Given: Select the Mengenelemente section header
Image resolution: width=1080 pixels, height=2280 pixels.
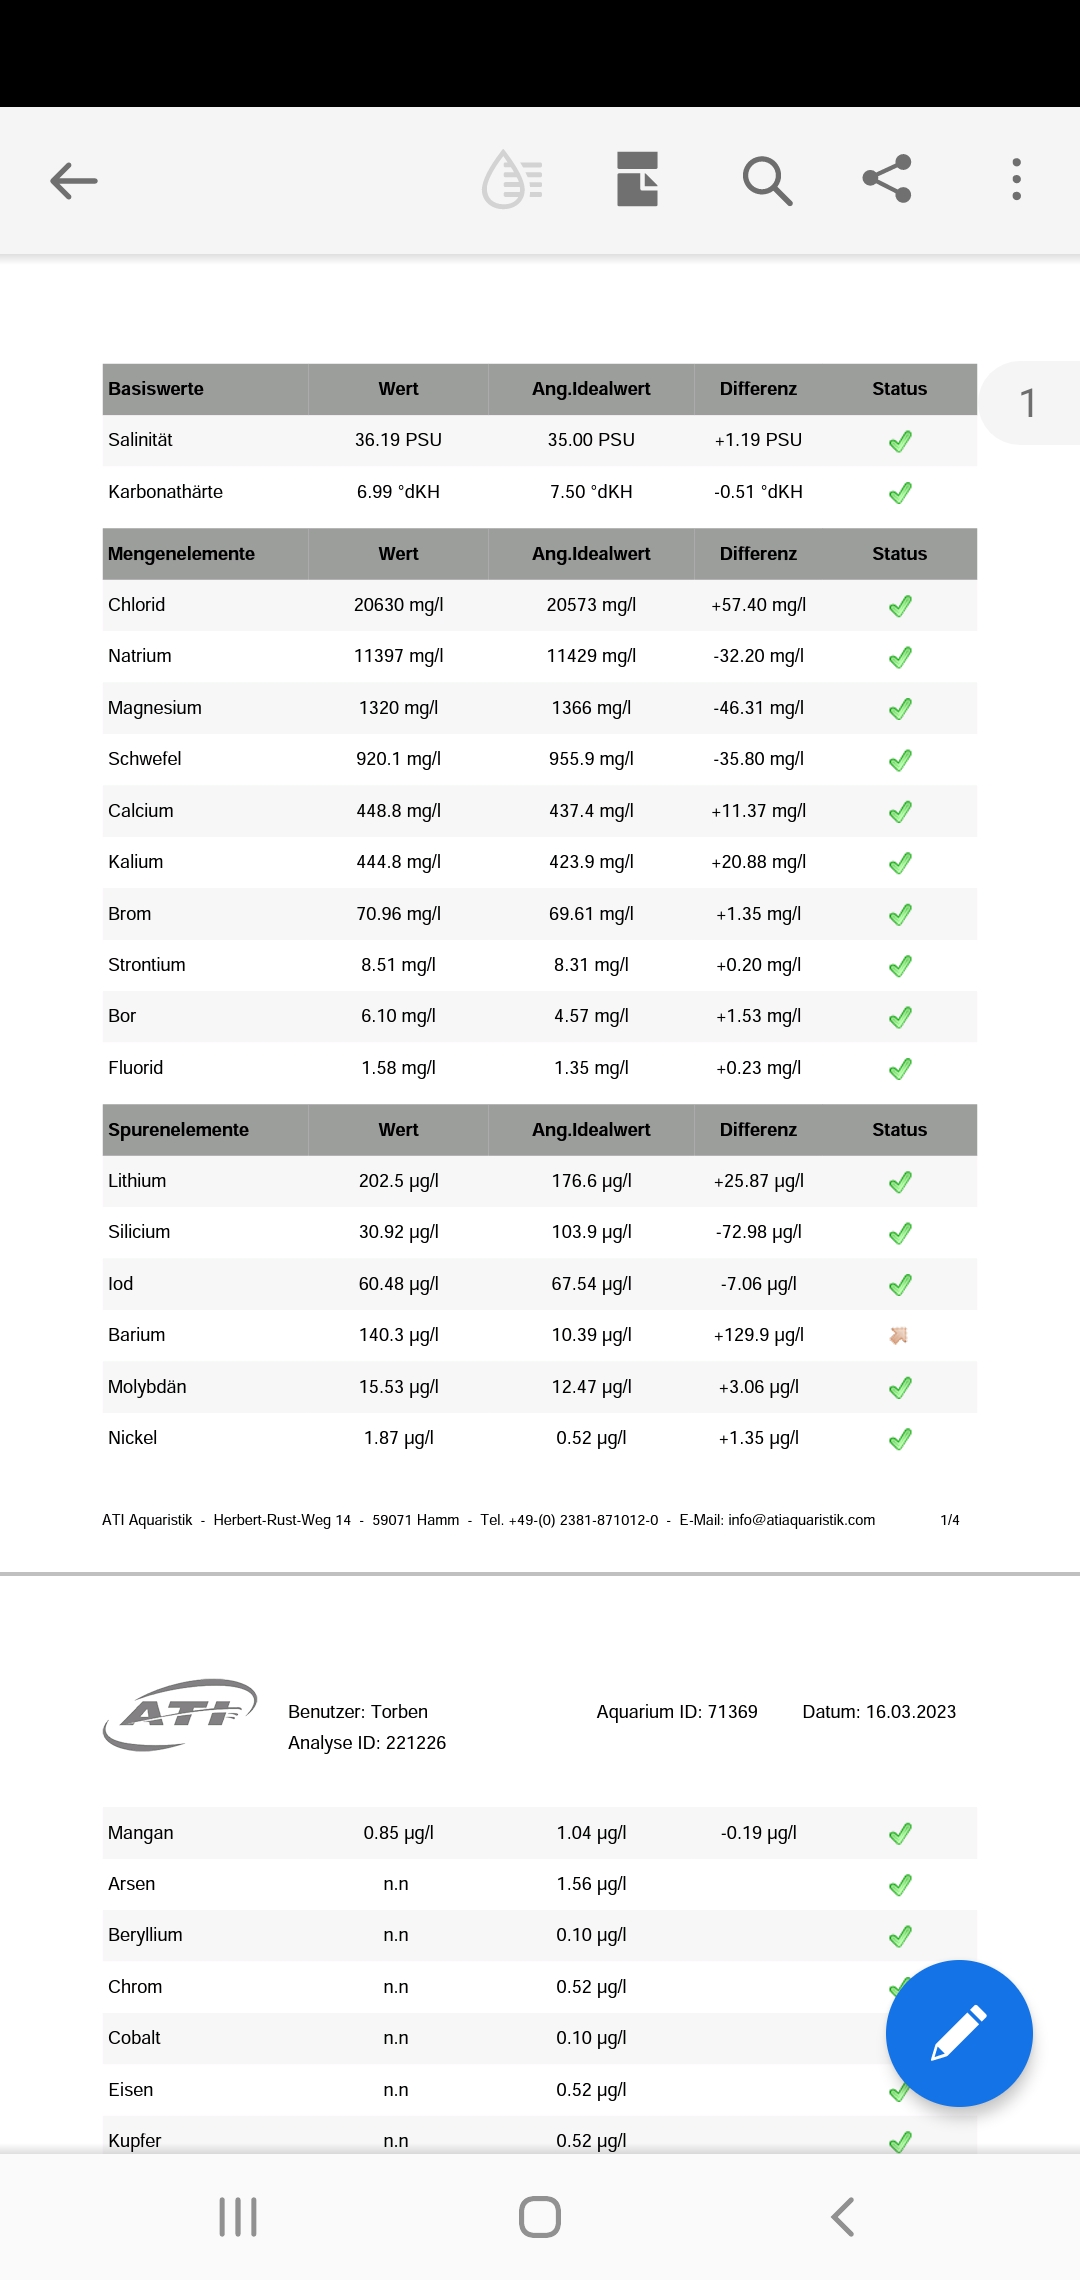Looking at the screenshot, I should (x=181, y=554).
